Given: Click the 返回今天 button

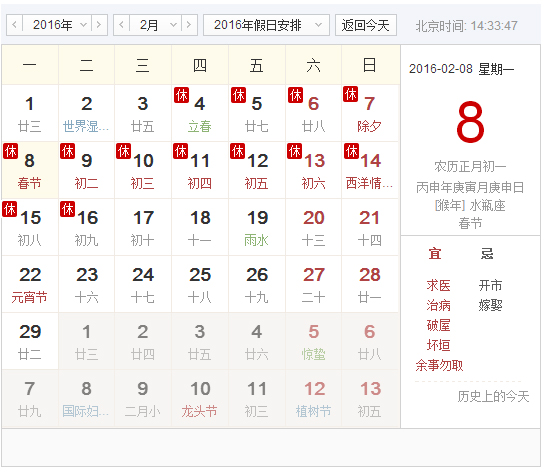Looking at the screenshot, I should (x=366, y=25).
